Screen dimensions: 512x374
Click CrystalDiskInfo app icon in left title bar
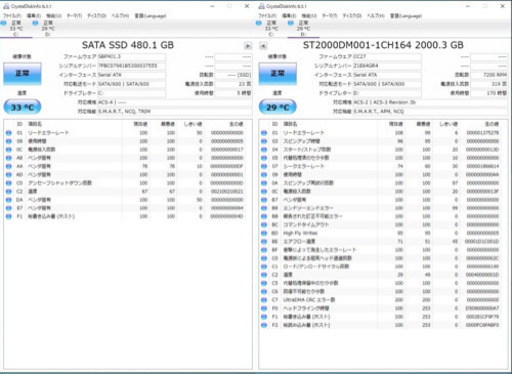tap(6, 6)
